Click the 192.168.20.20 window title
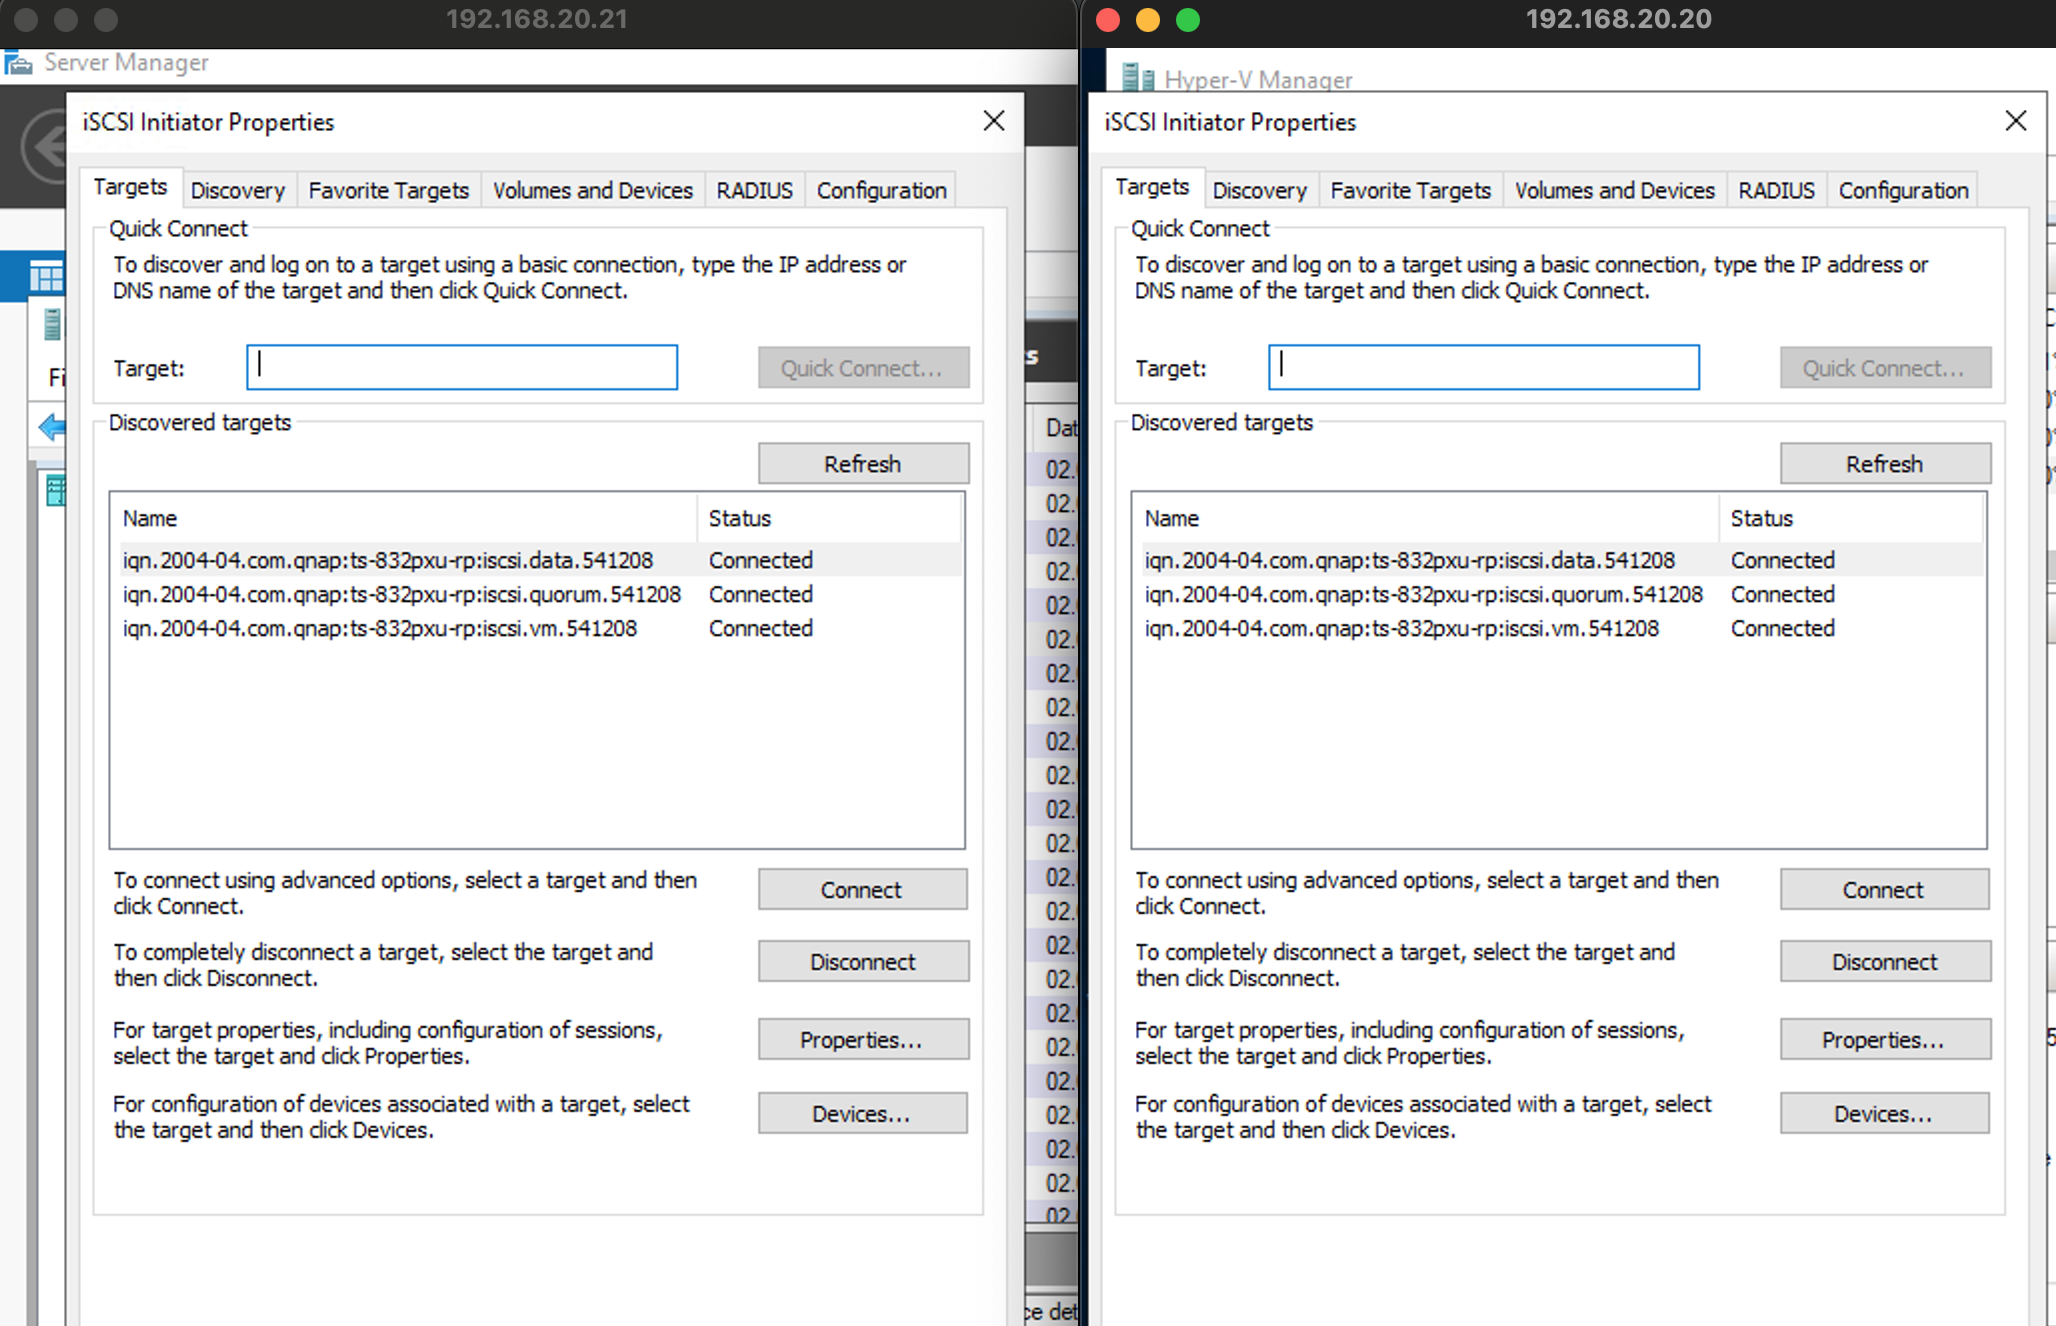The image size is (2056, 1326). tap(1619, 19)
